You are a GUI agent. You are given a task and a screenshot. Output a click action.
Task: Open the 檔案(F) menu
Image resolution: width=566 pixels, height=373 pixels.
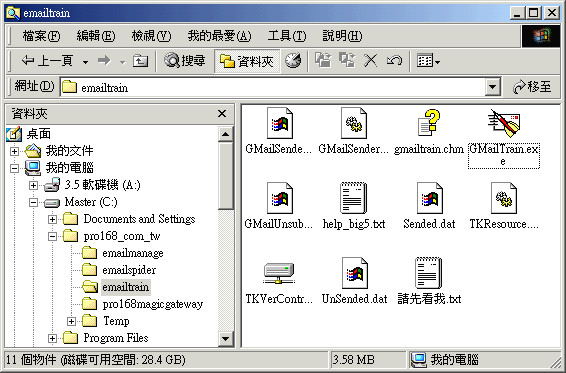click(41, 36)
